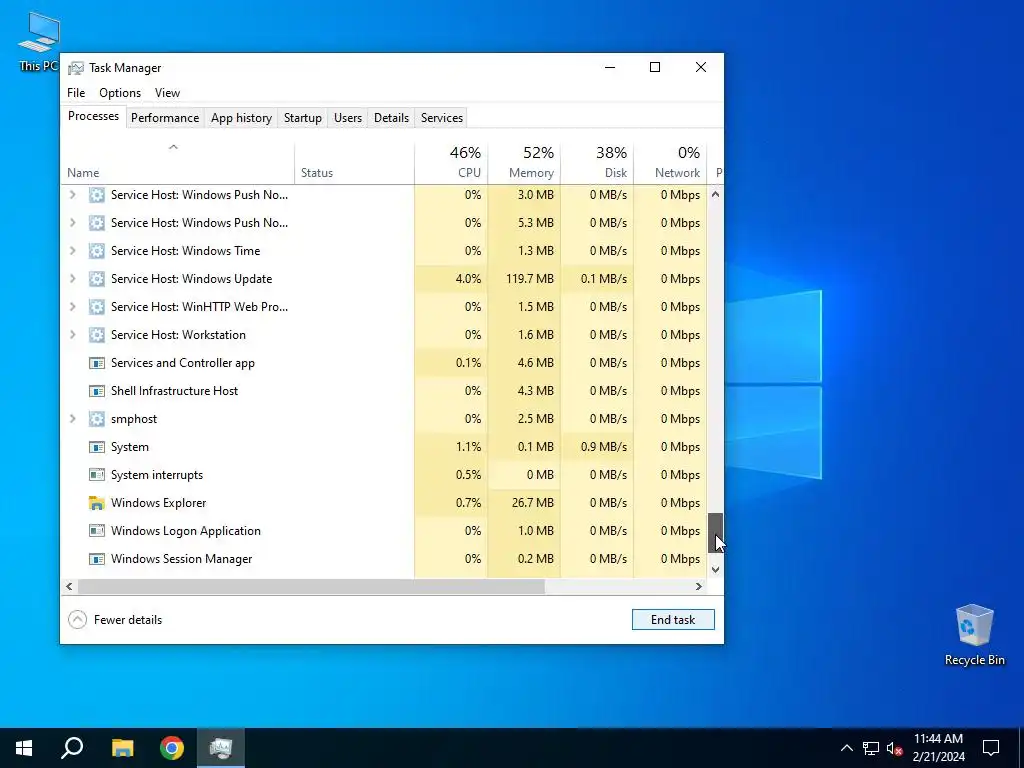Click the vertical scrollbar down arrow
The image size is (1024, 768).
[716, 569]
